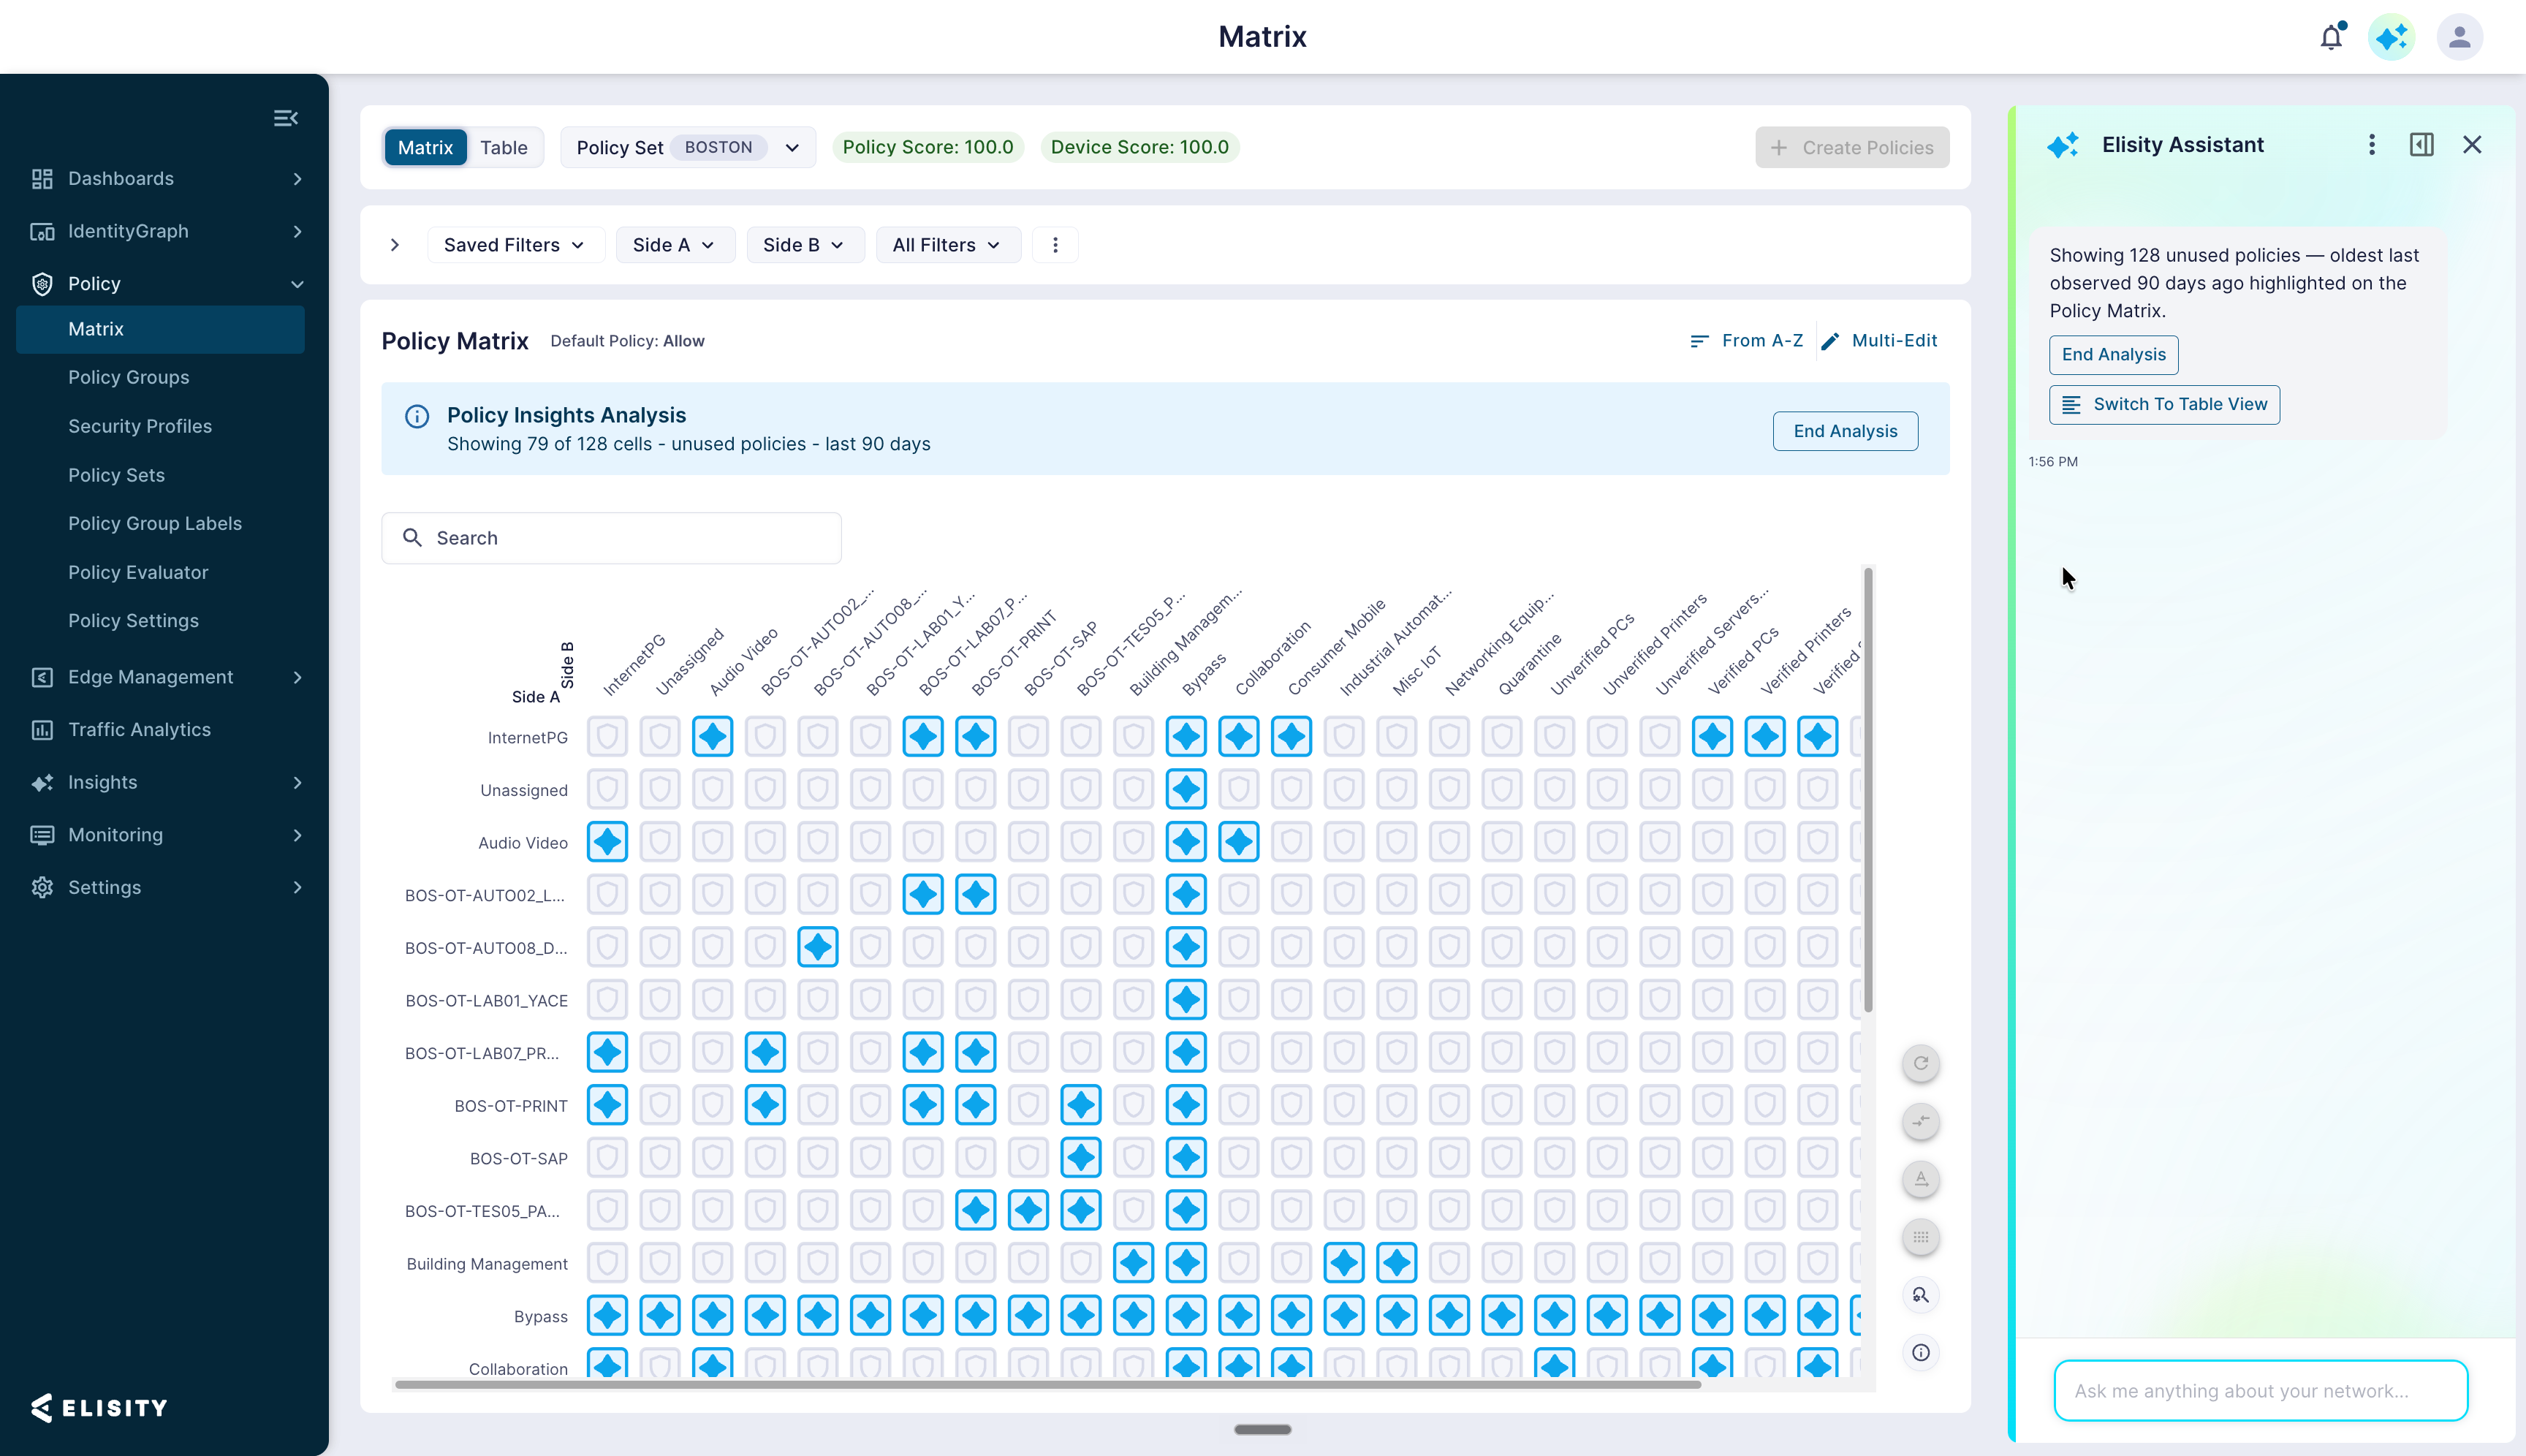This screenshot has height=1456, width=2526.
Task: Expand the IdentityGraph menu
Action: coord(297,231)
